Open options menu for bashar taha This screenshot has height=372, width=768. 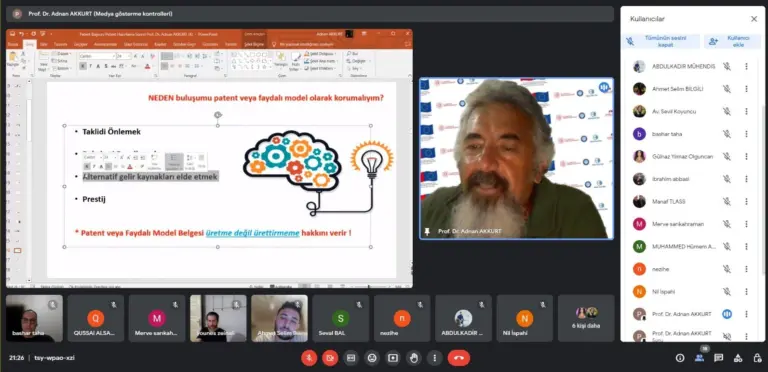[x=746, y=134]
